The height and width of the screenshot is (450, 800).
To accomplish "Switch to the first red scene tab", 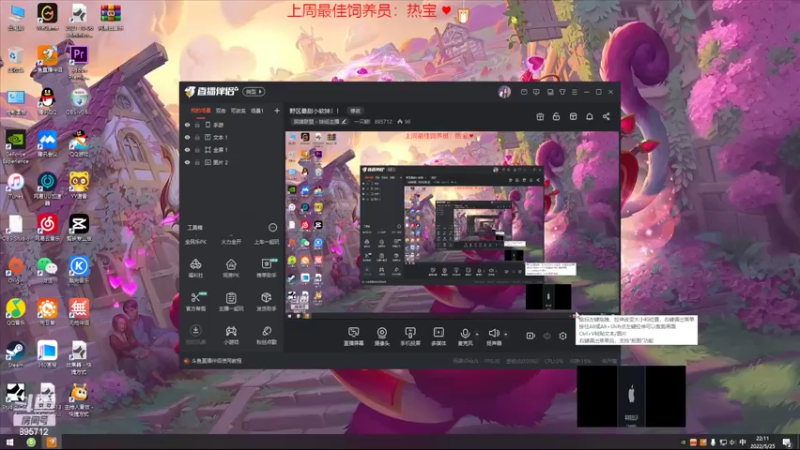I will tap(201, 111).
